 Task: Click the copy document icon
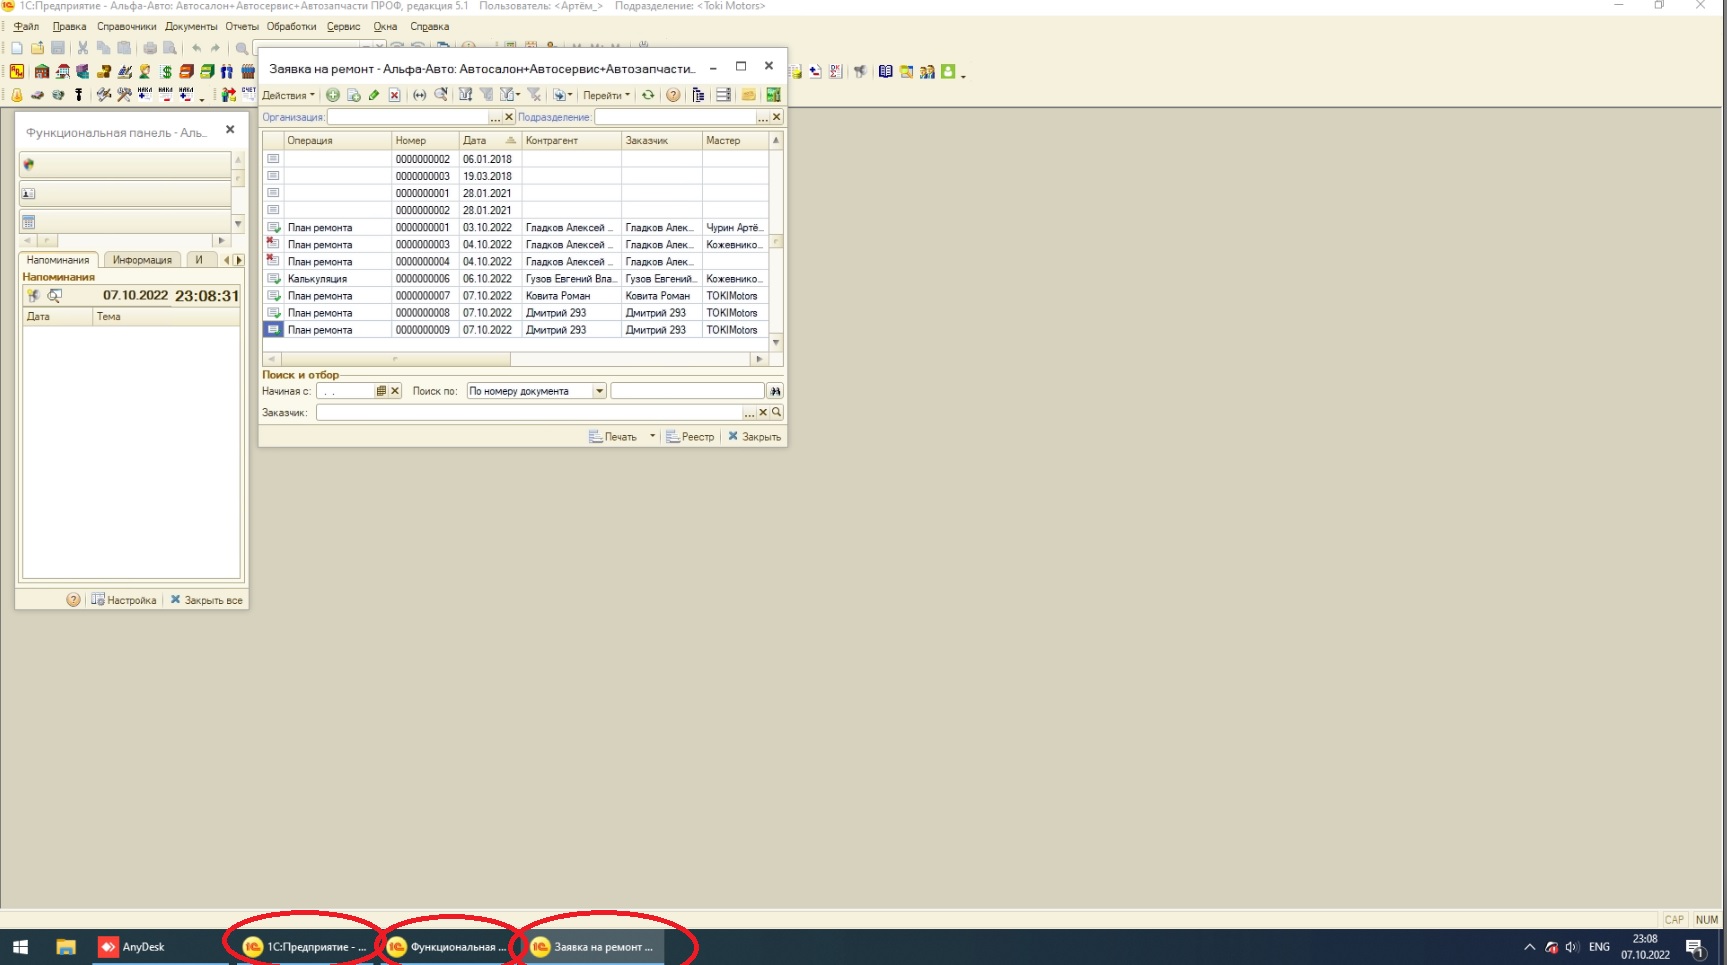[x=353, y=95]
